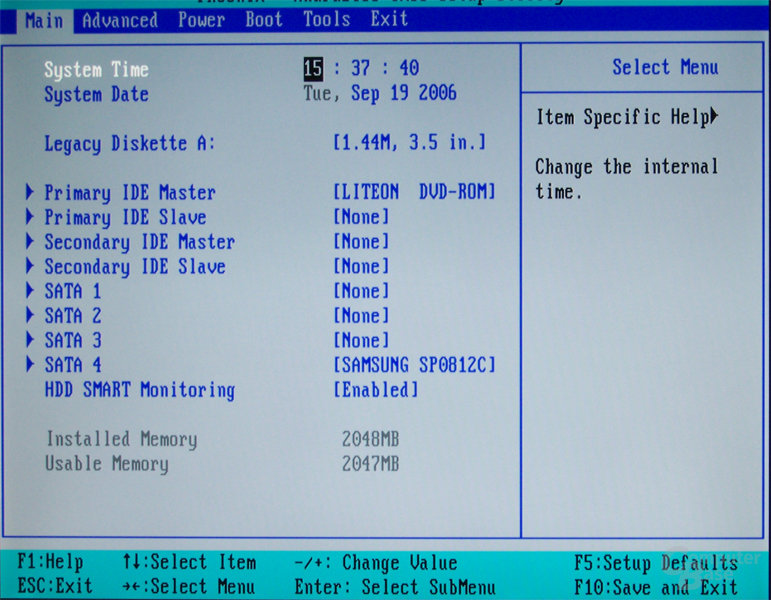This screenshot has width=771, height=600.
Task: Open the Main menu tab
Action: pos(44,21)
